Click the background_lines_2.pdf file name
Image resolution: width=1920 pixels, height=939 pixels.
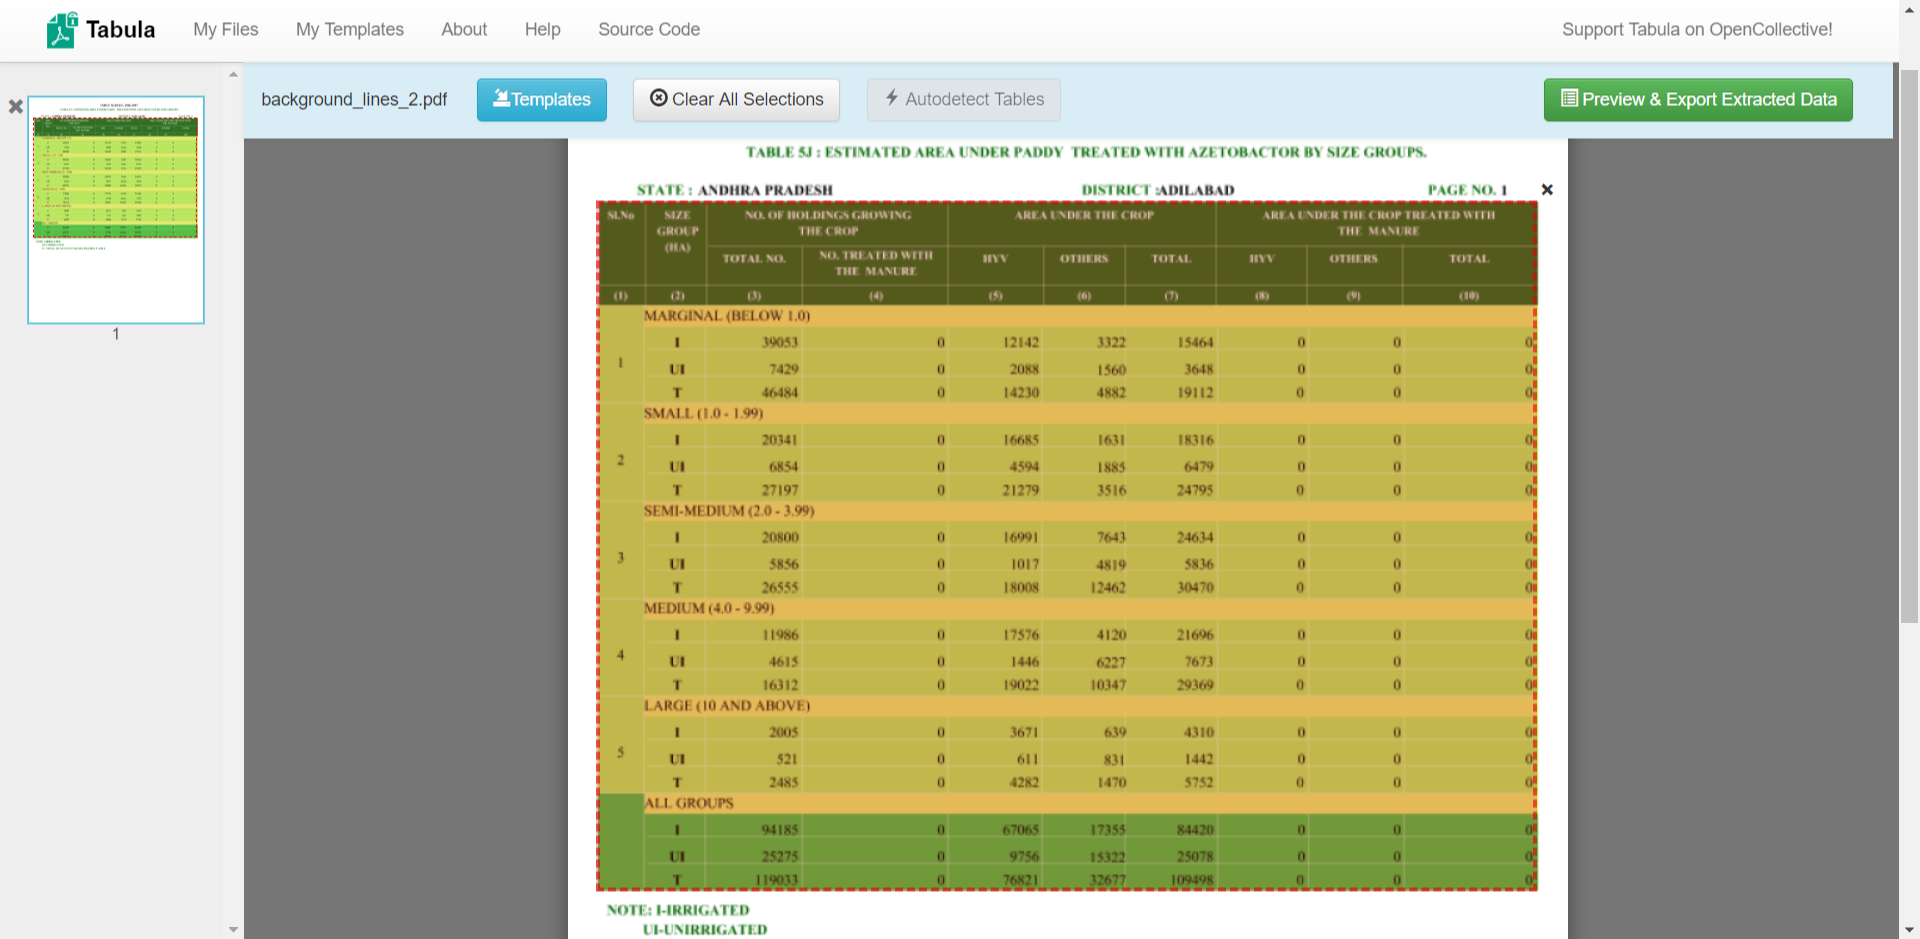(354, 100)
